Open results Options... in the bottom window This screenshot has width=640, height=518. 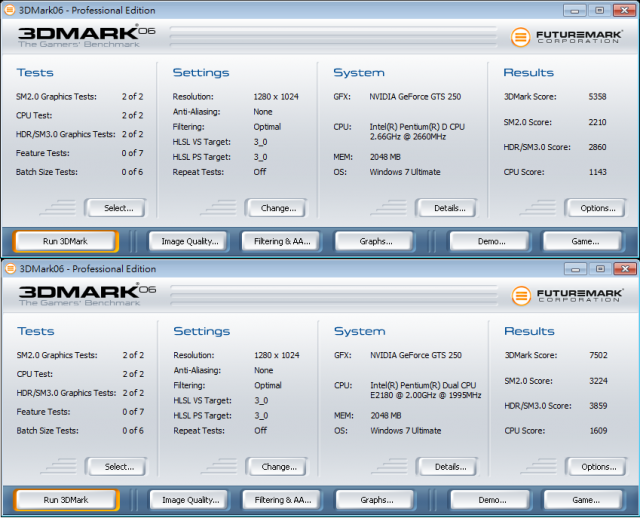click(x=596, y=467)
